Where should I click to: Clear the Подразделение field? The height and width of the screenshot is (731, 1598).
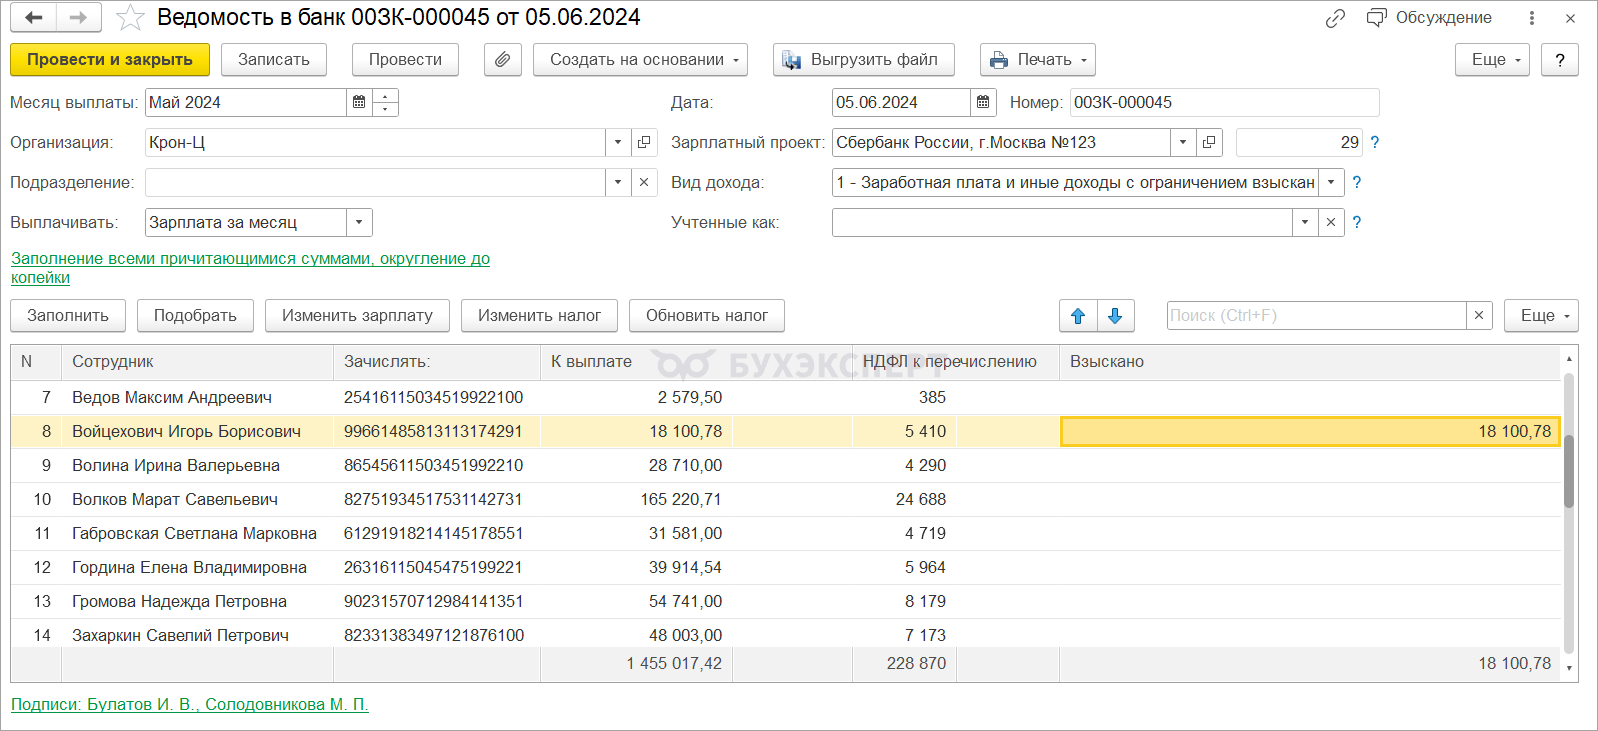(644, 182)
